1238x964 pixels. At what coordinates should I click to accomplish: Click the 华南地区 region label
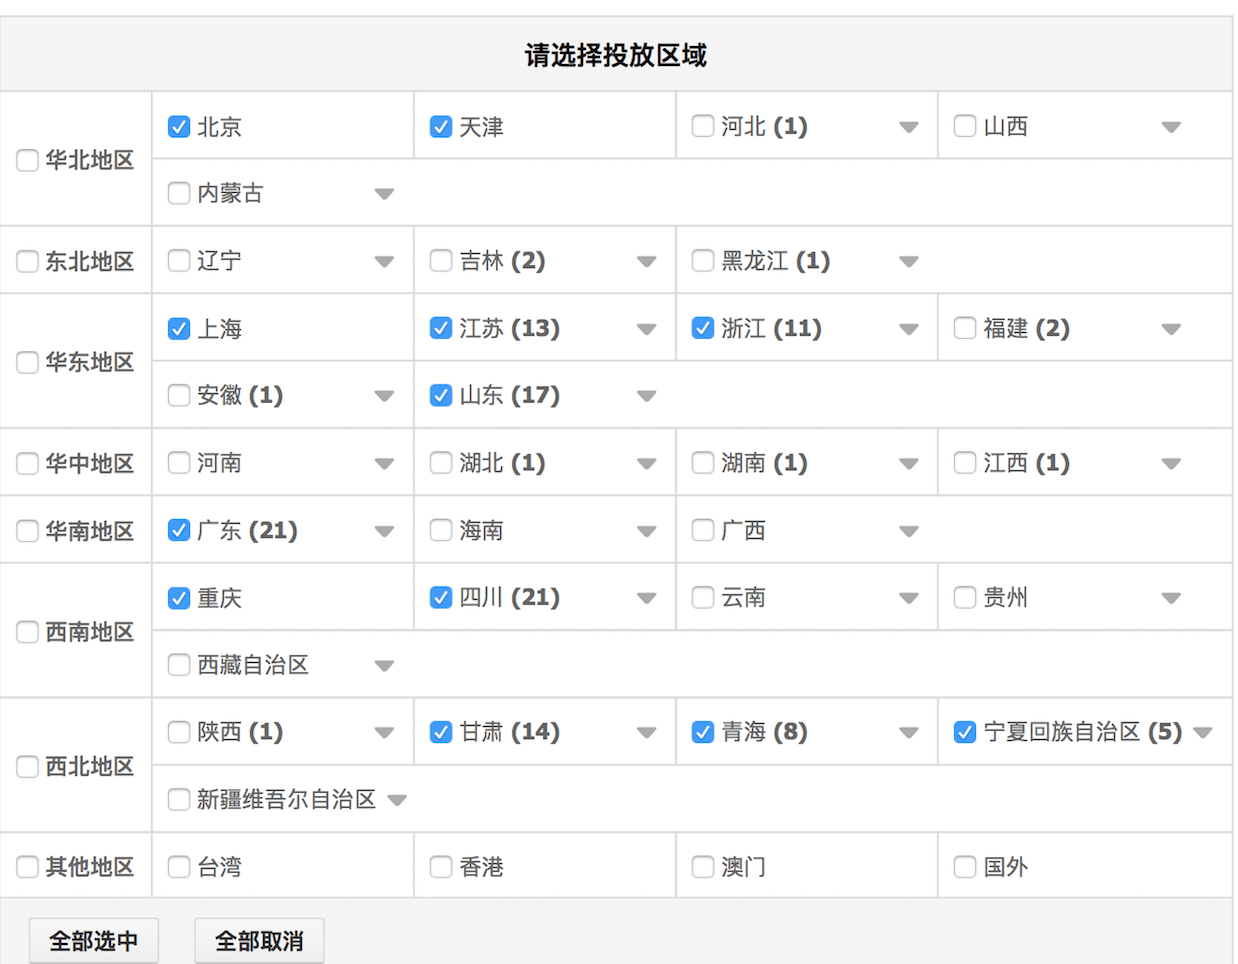click(x=89, y=531)
